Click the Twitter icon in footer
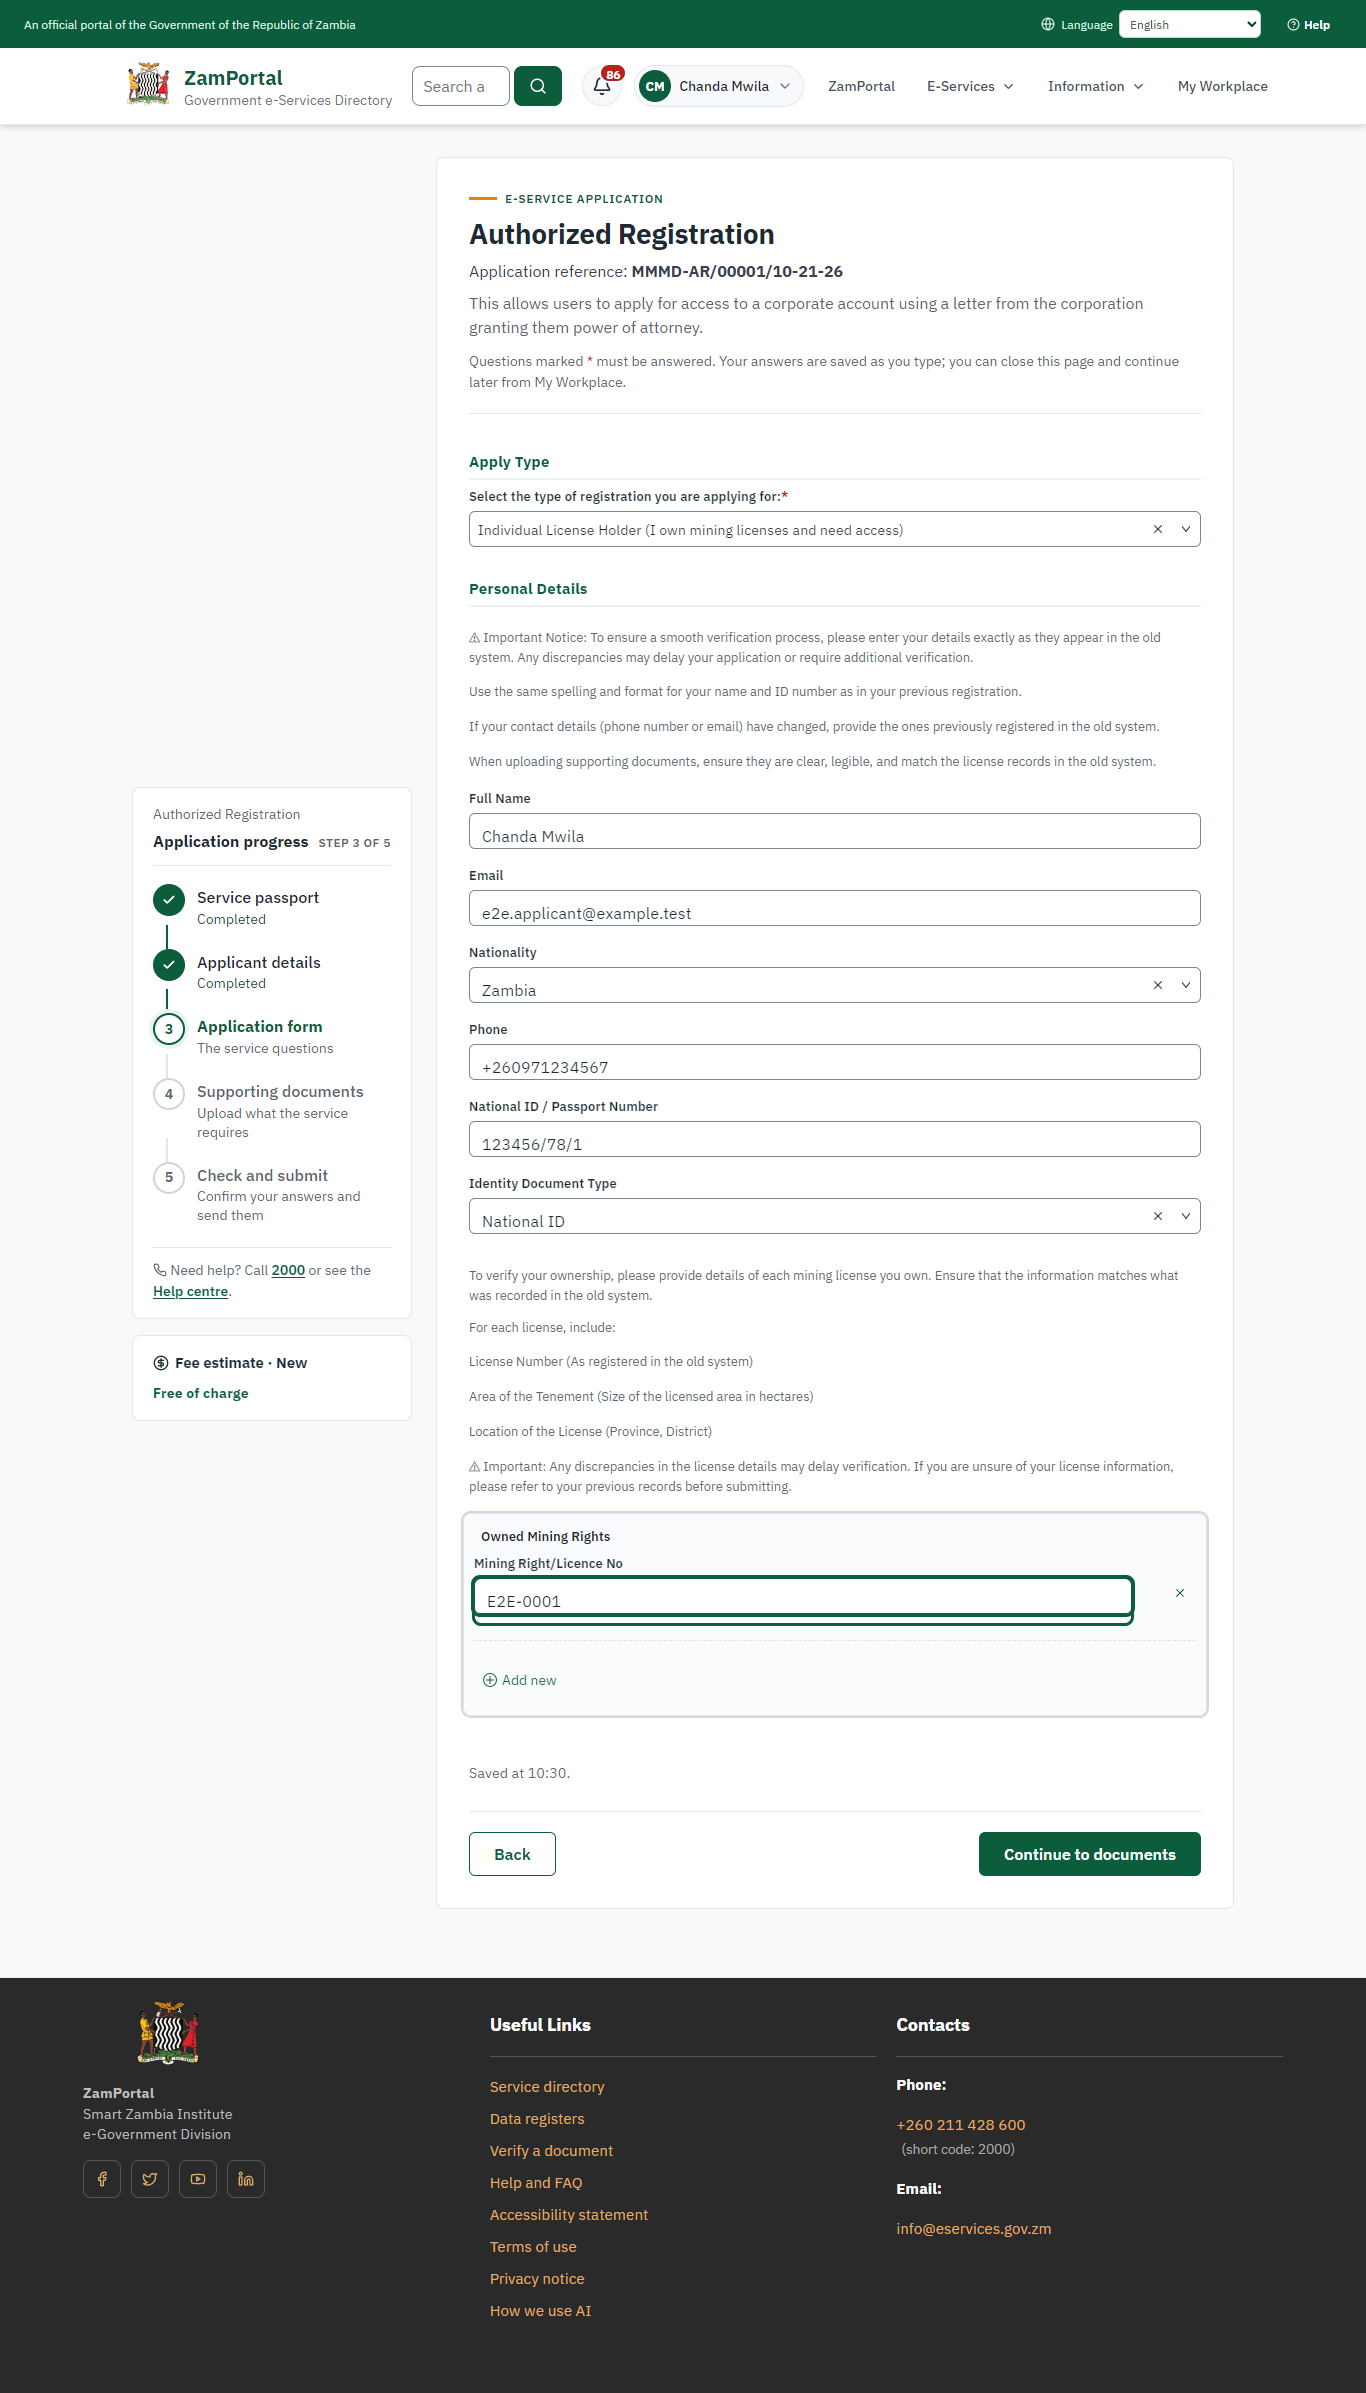 150,2179
